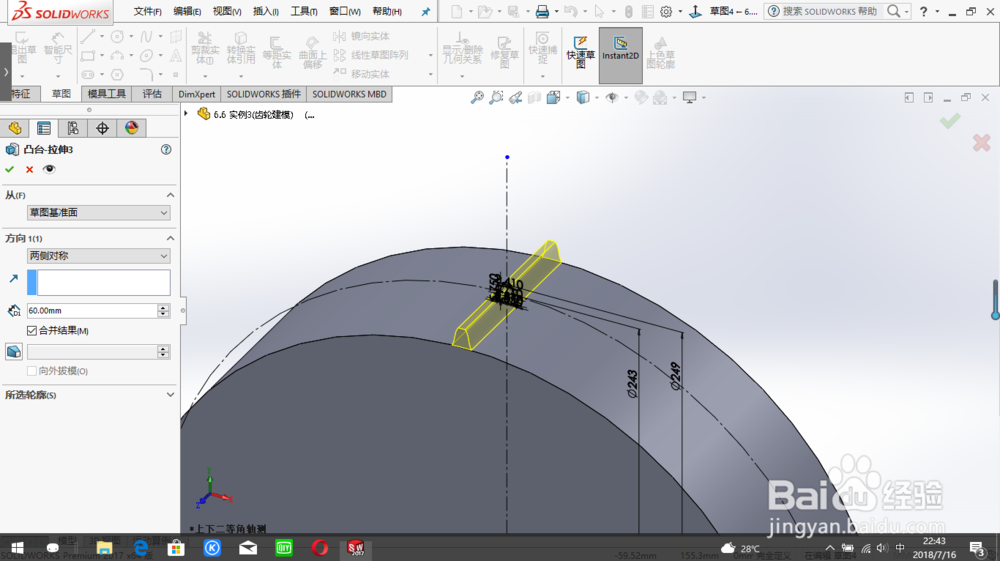Viewport: 1000px width, 561px height.
Task: Collapse the 方向 1(1) section
Action: tap(170, 238)
